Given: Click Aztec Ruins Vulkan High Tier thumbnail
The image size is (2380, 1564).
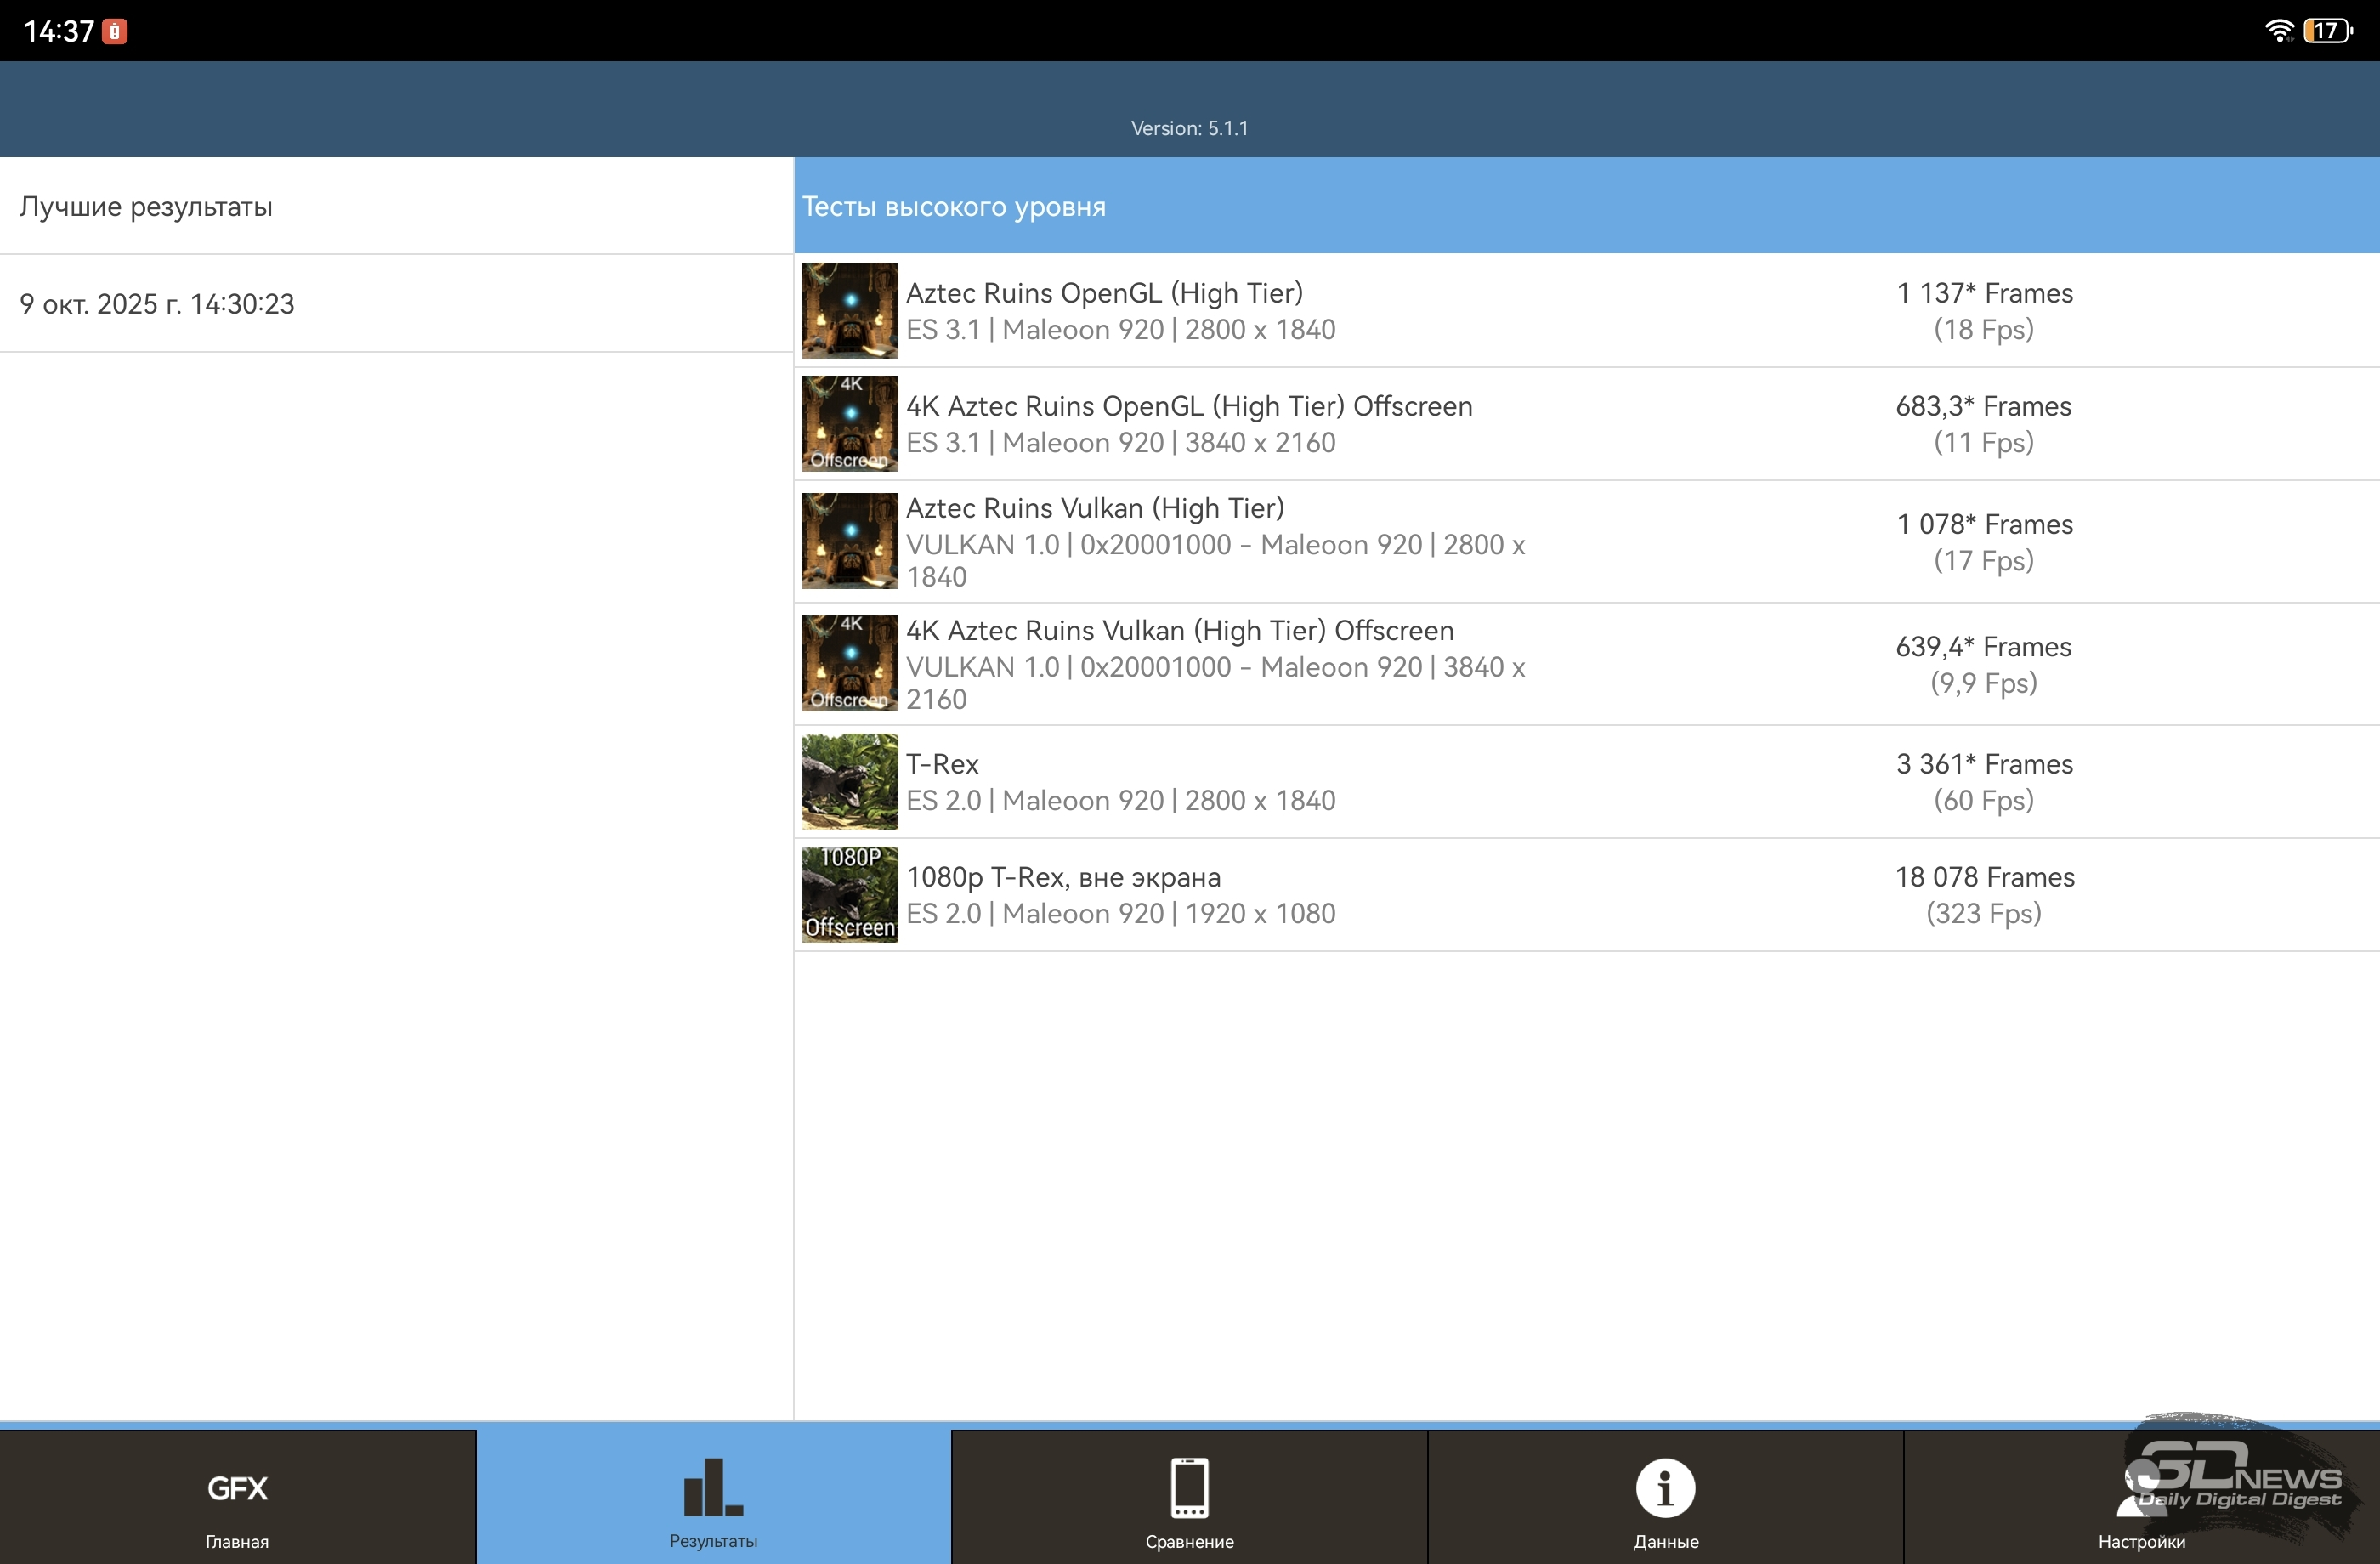Looking at the screenshot, I should point(850,541).
